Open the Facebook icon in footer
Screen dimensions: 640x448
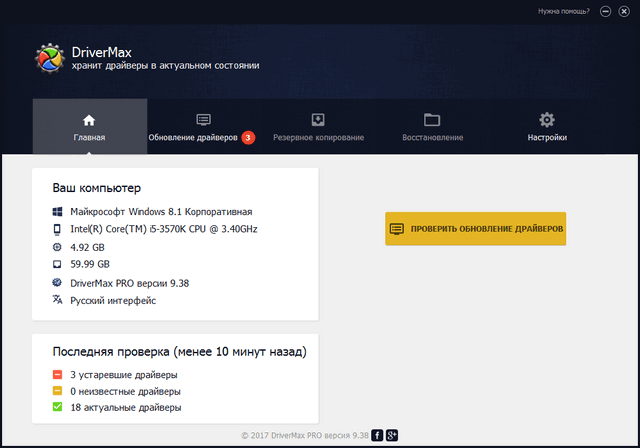click(x=377, y=435)
